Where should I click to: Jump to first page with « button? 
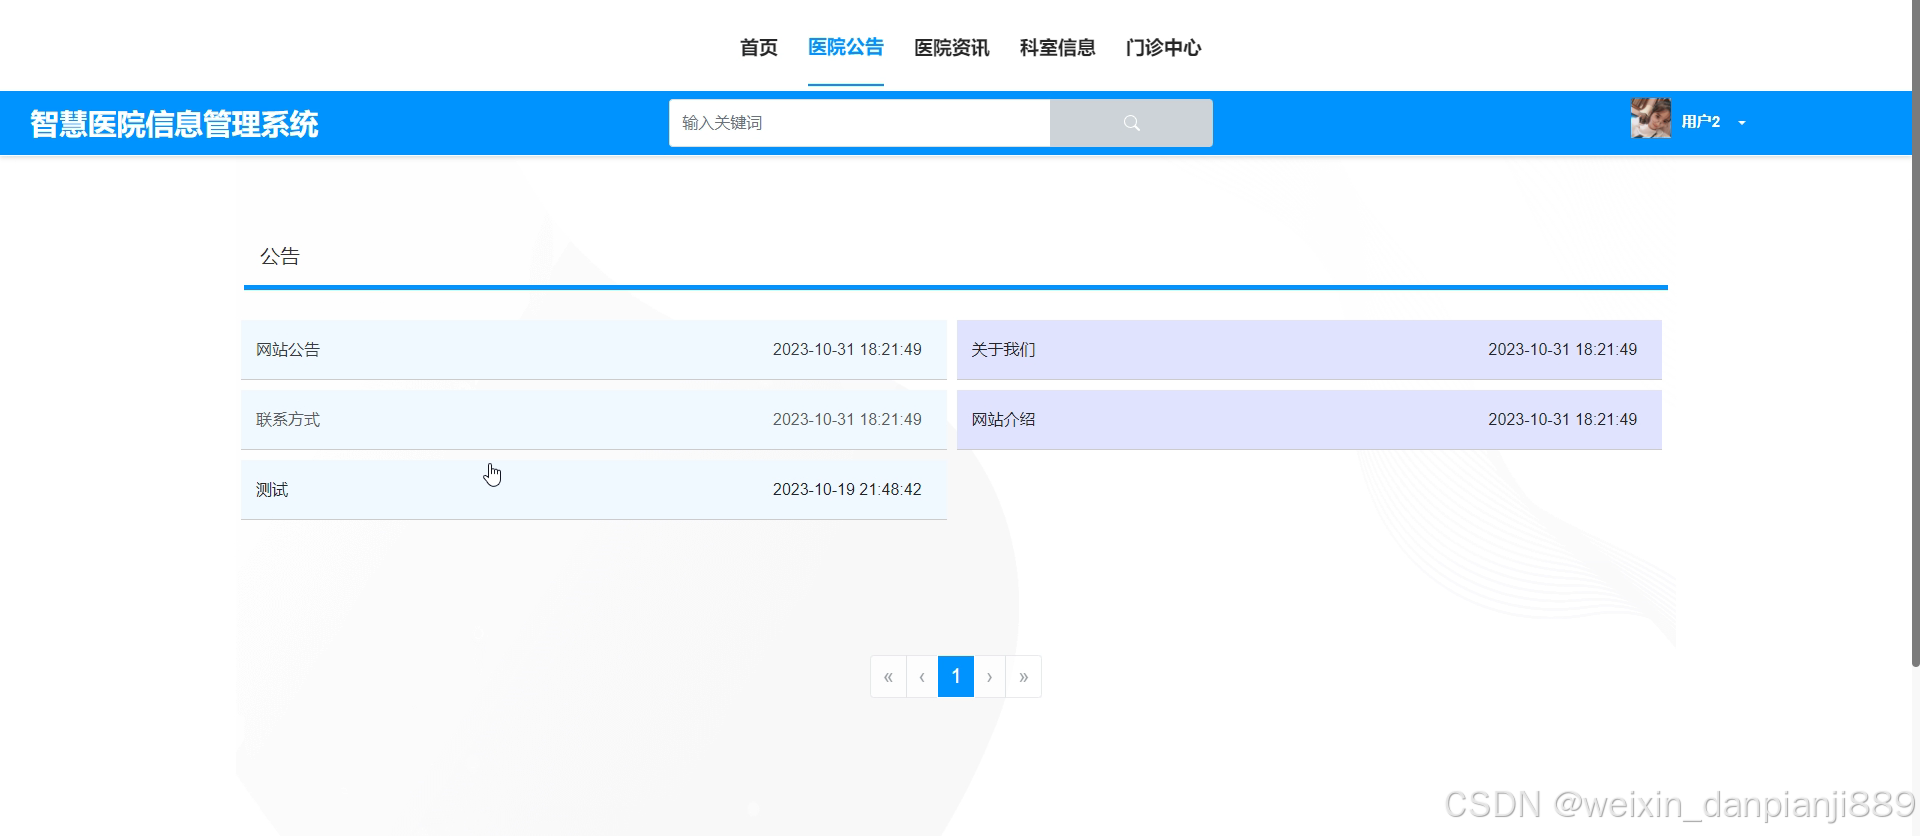[888, 677]
